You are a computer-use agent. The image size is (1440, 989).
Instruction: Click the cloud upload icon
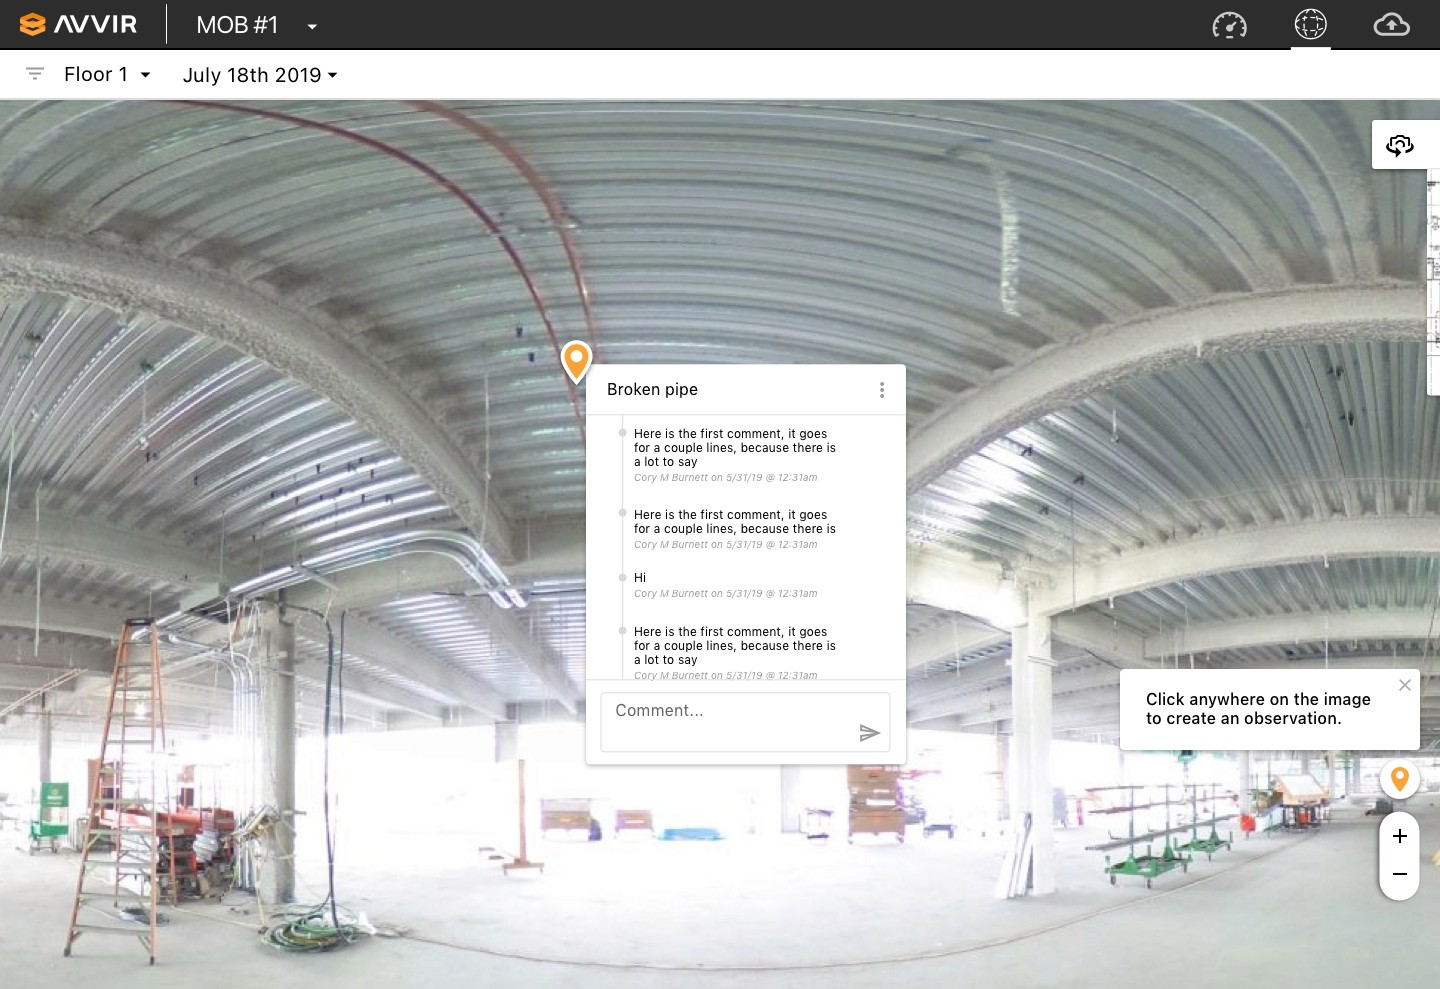pos(1392,24)
